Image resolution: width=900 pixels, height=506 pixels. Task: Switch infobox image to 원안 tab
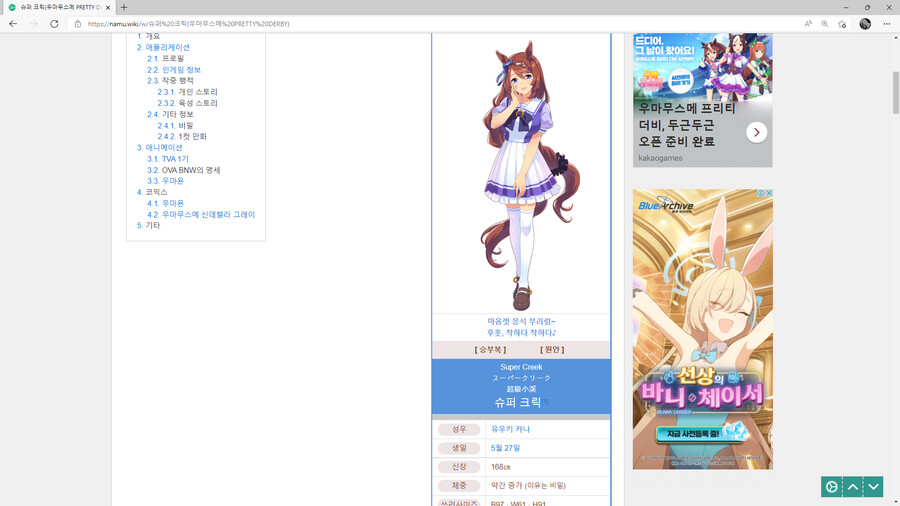pyautogui.click(x=552, y=349)
